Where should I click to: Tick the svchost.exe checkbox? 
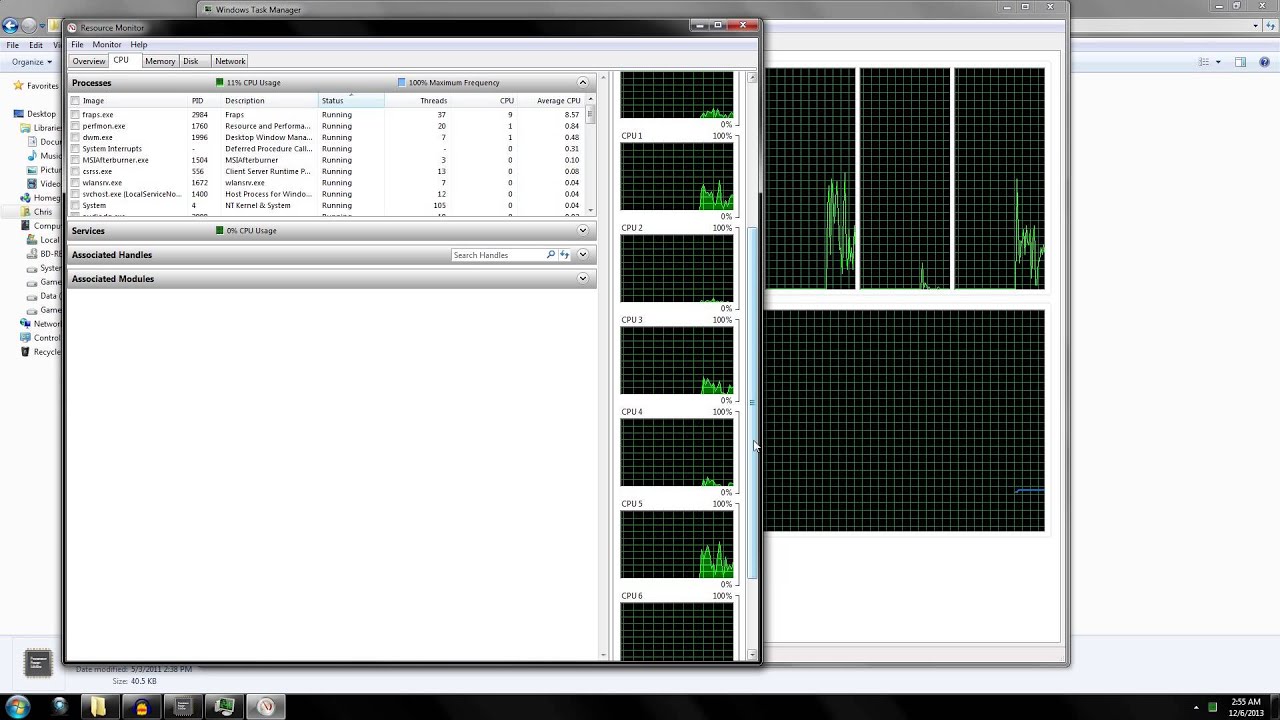[75, 194]
